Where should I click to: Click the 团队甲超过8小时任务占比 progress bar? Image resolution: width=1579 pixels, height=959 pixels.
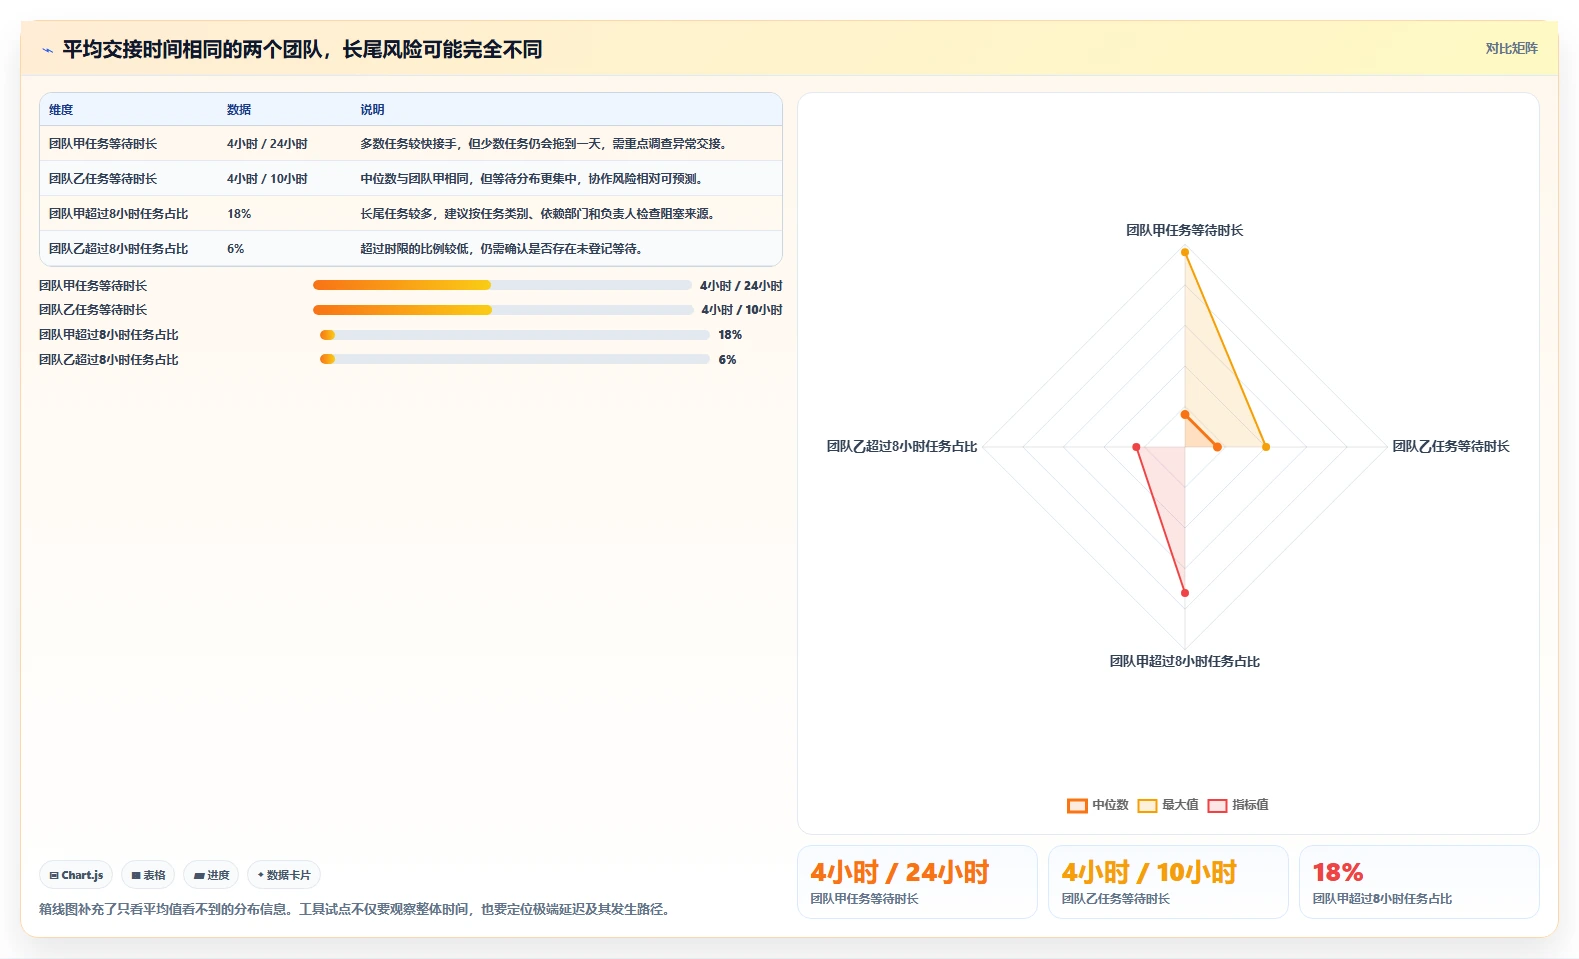click(x=515, y=335)
